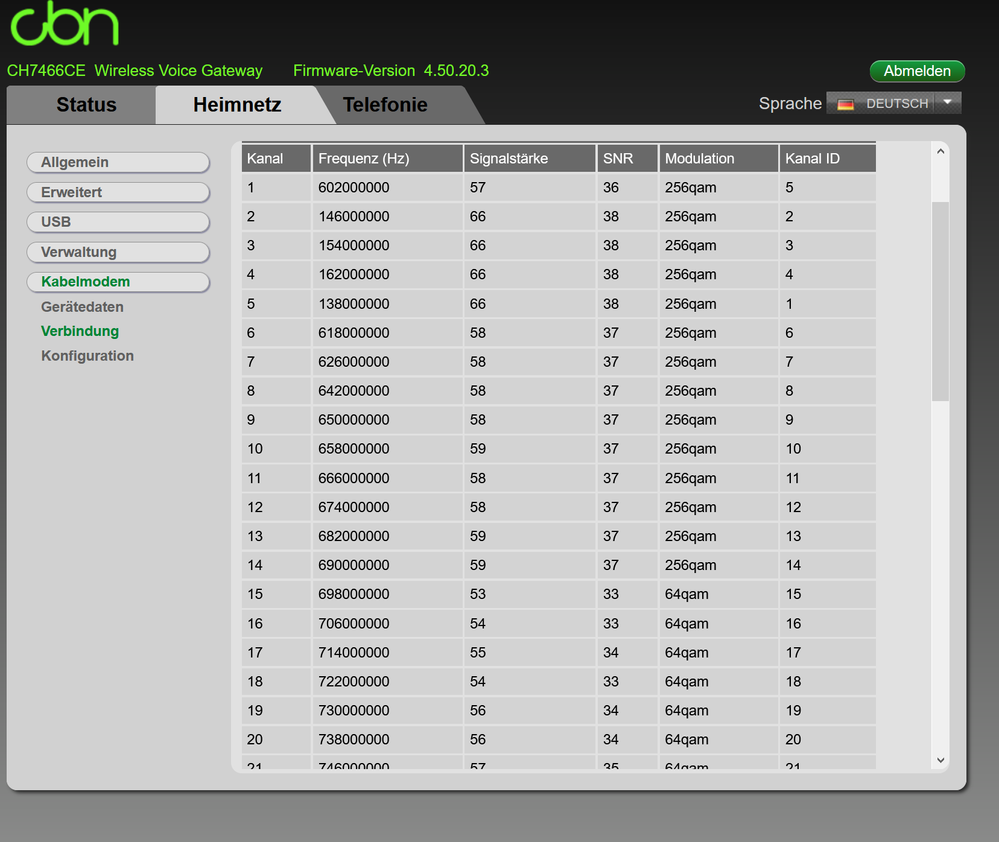Select frequency cell 650000000
Image resolution: width=999 pixels, height=842 pixels.
coord(387,420)
